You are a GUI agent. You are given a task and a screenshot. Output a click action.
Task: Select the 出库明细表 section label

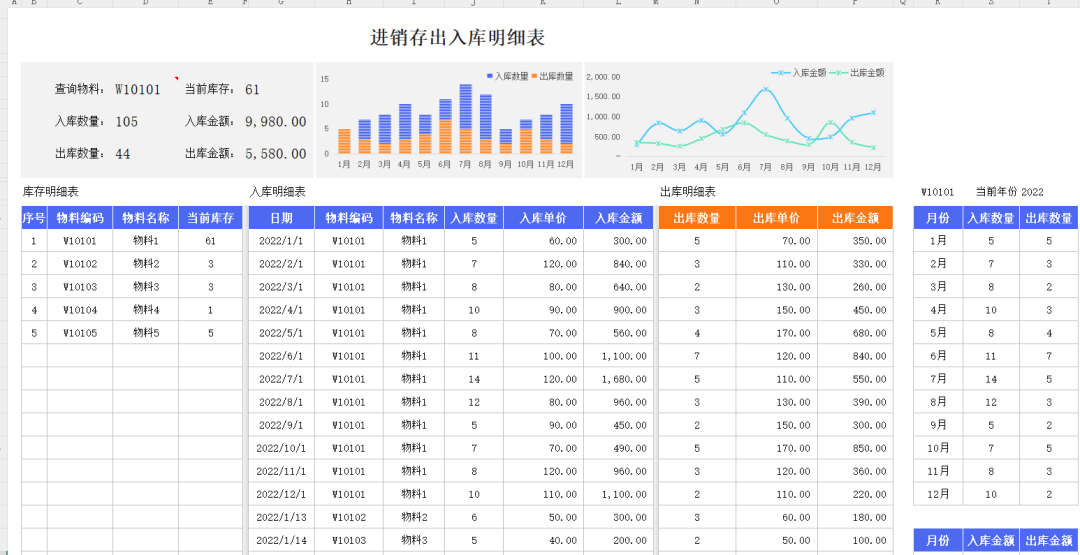pyautogui.click(x=687, y=192)
